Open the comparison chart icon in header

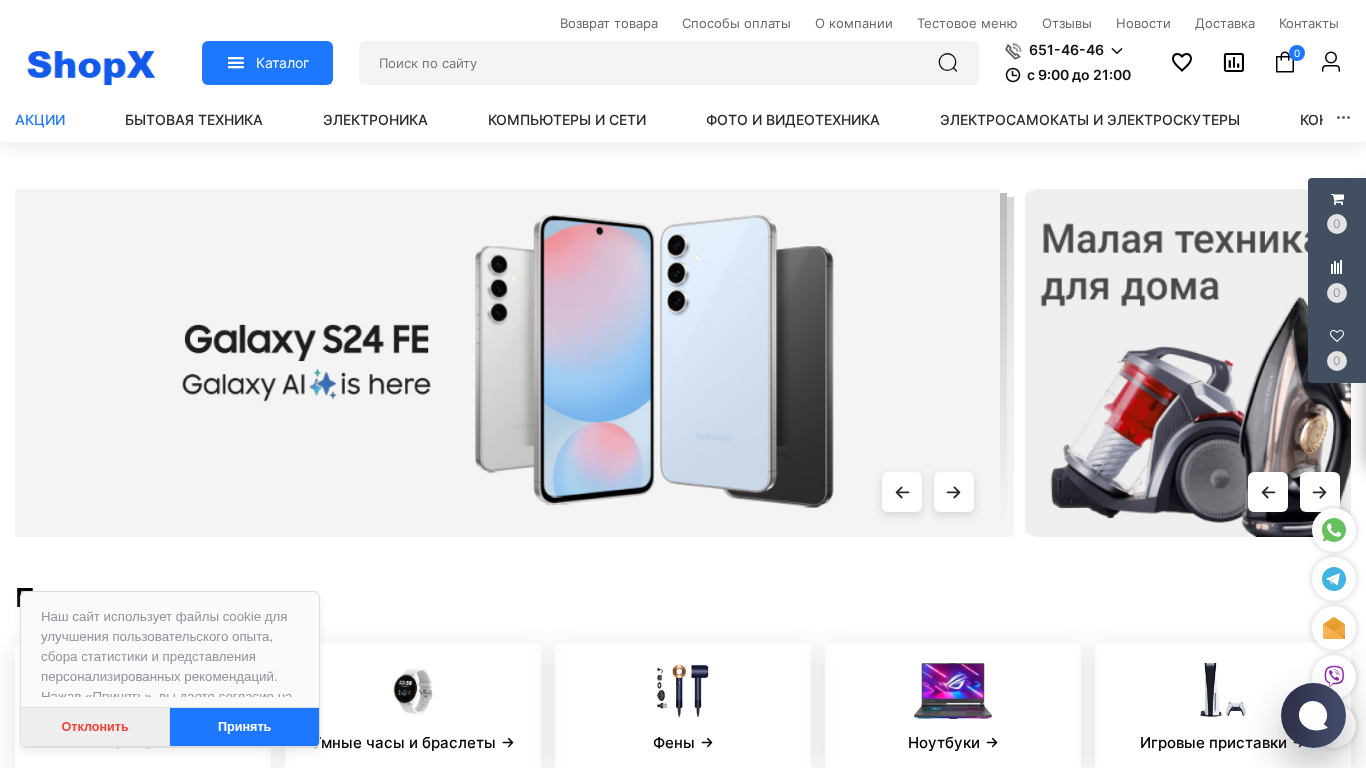point(1234,62)
